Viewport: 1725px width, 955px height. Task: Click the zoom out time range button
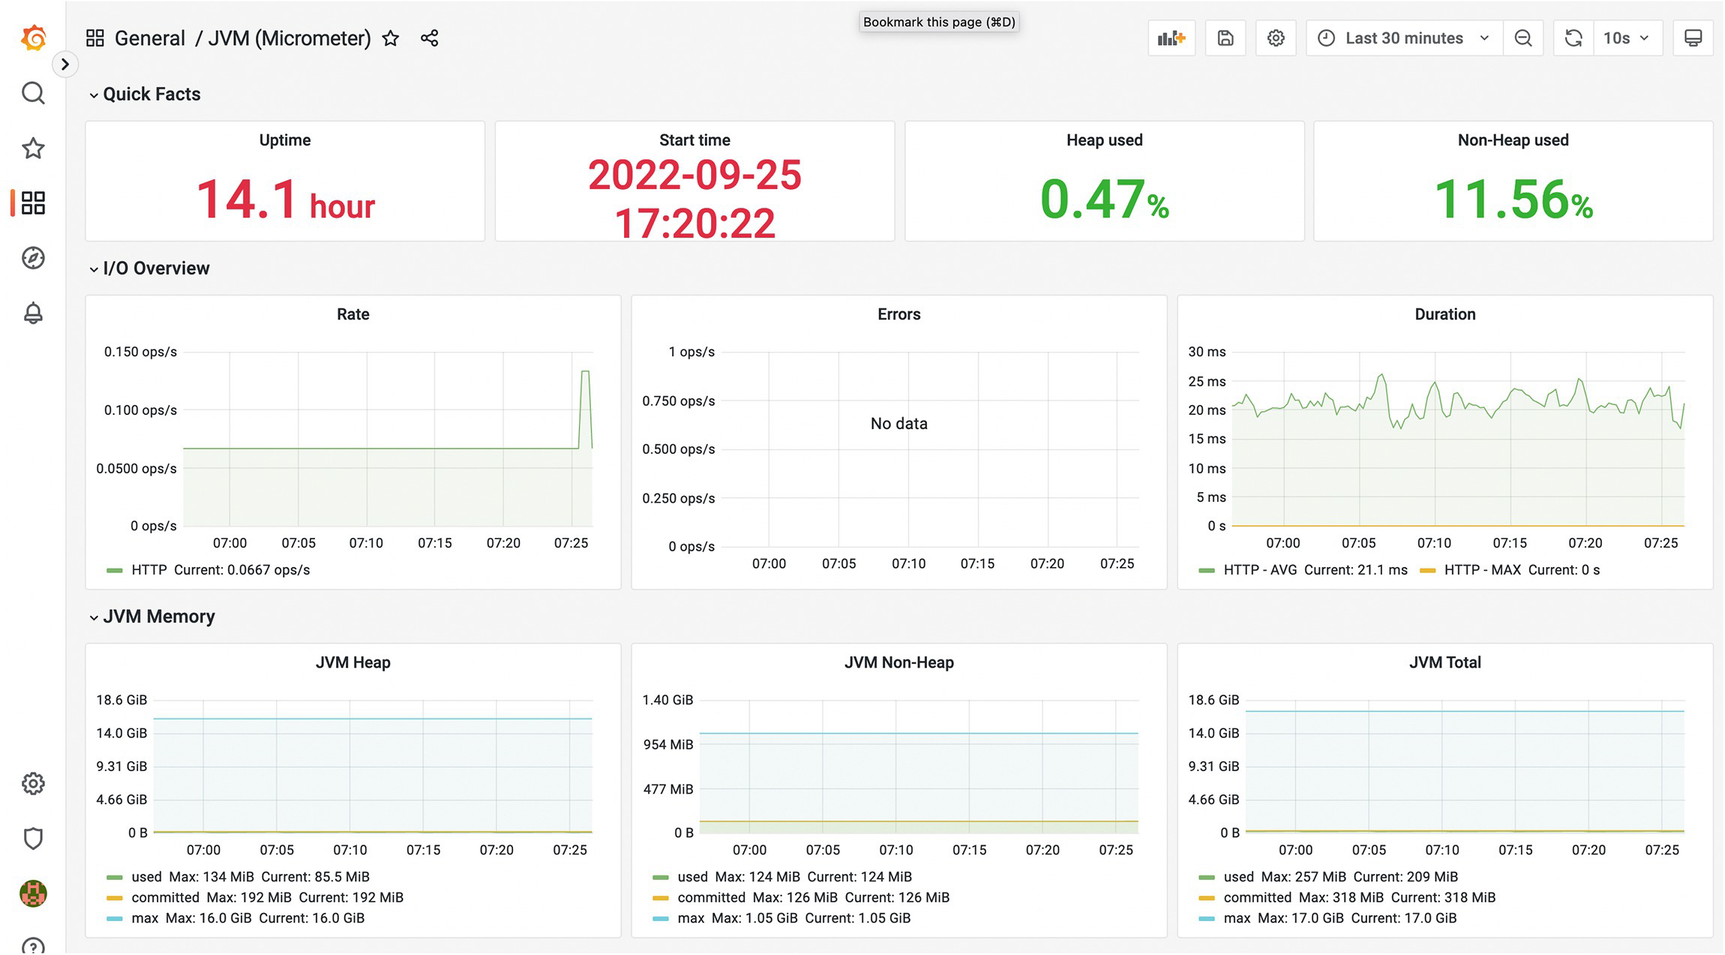point(1523,38)
